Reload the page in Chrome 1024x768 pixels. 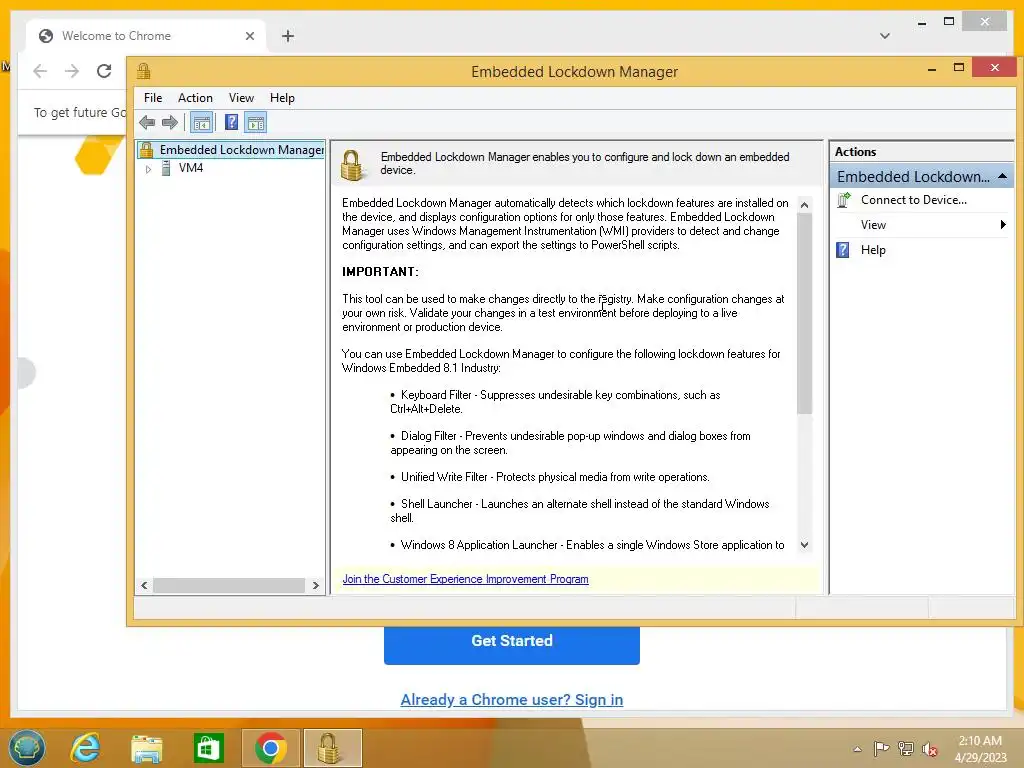coord(104,71)
